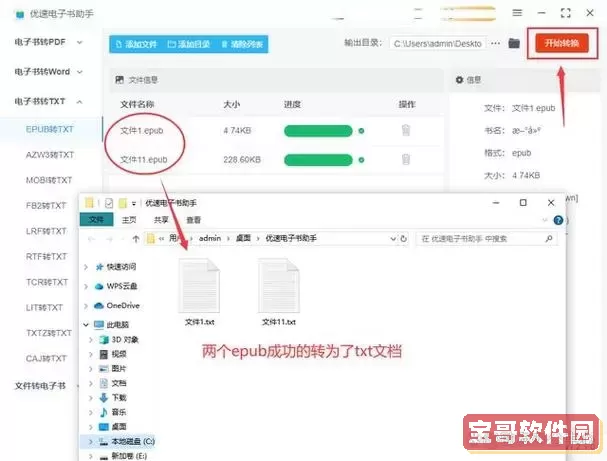Viewport: 607px width, 461px height.
Task: Expand 电子书转PDF sidebar section
Action: pos(48,42)
